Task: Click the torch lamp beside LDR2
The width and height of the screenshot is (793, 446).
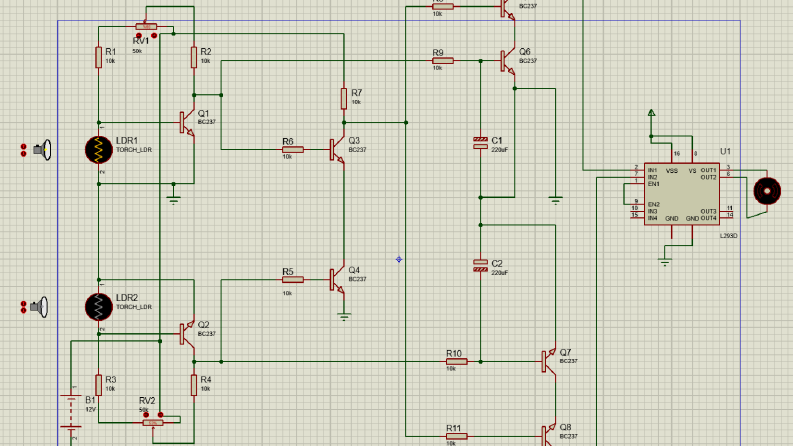Action: [x=39, y=307]
